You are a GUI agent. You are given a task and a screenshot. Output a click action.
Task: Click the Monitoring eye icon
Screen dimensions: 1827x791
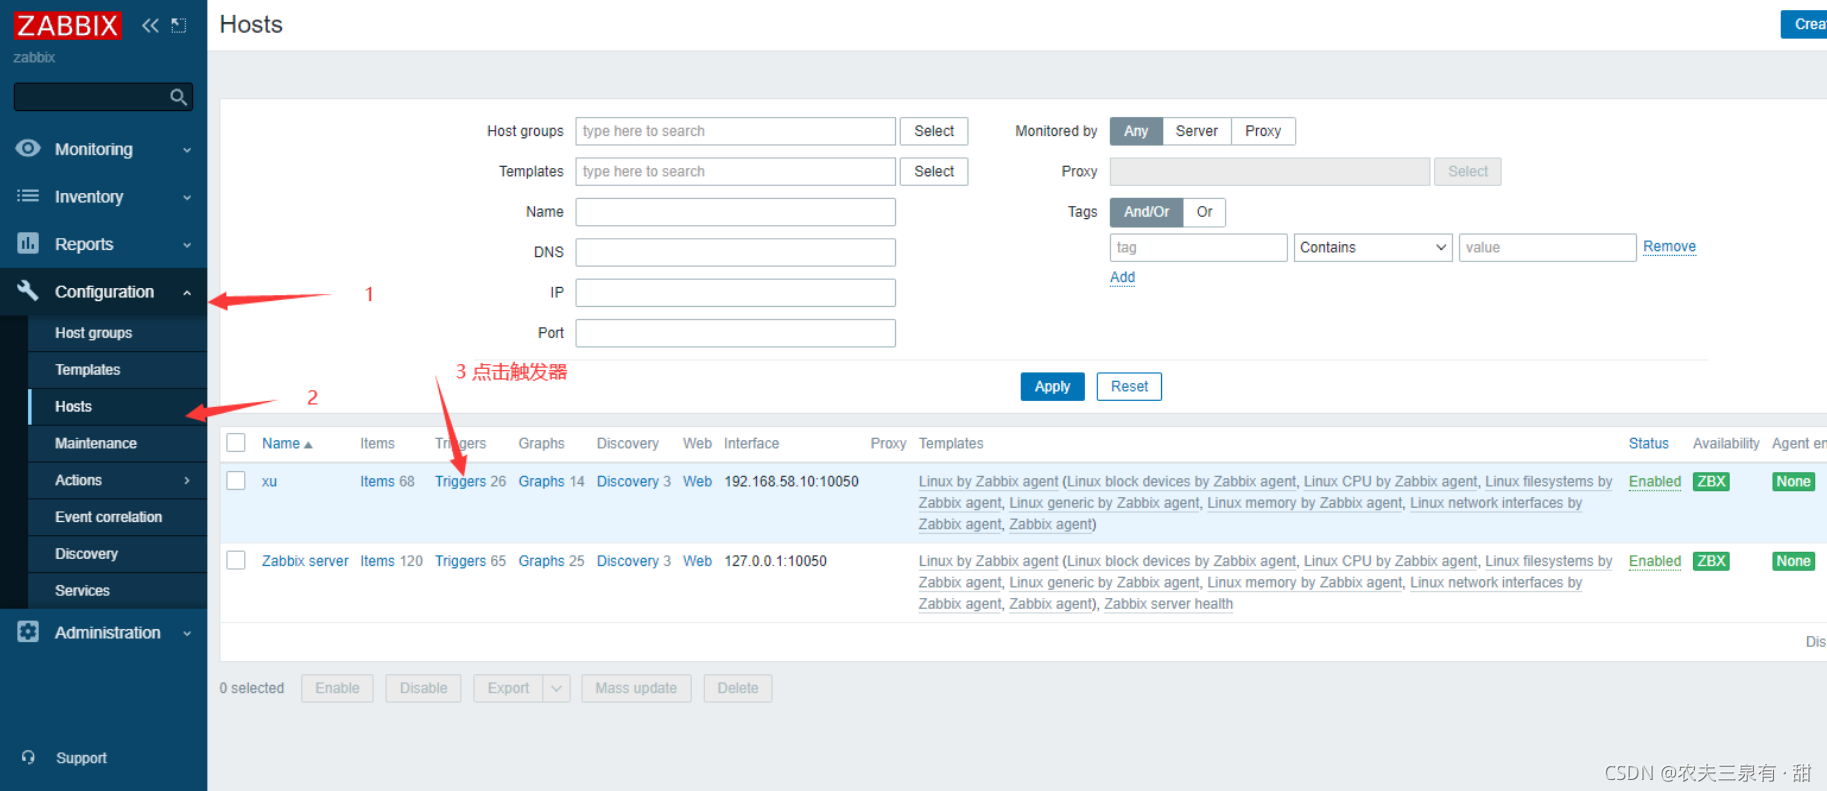tap(28, 148)
